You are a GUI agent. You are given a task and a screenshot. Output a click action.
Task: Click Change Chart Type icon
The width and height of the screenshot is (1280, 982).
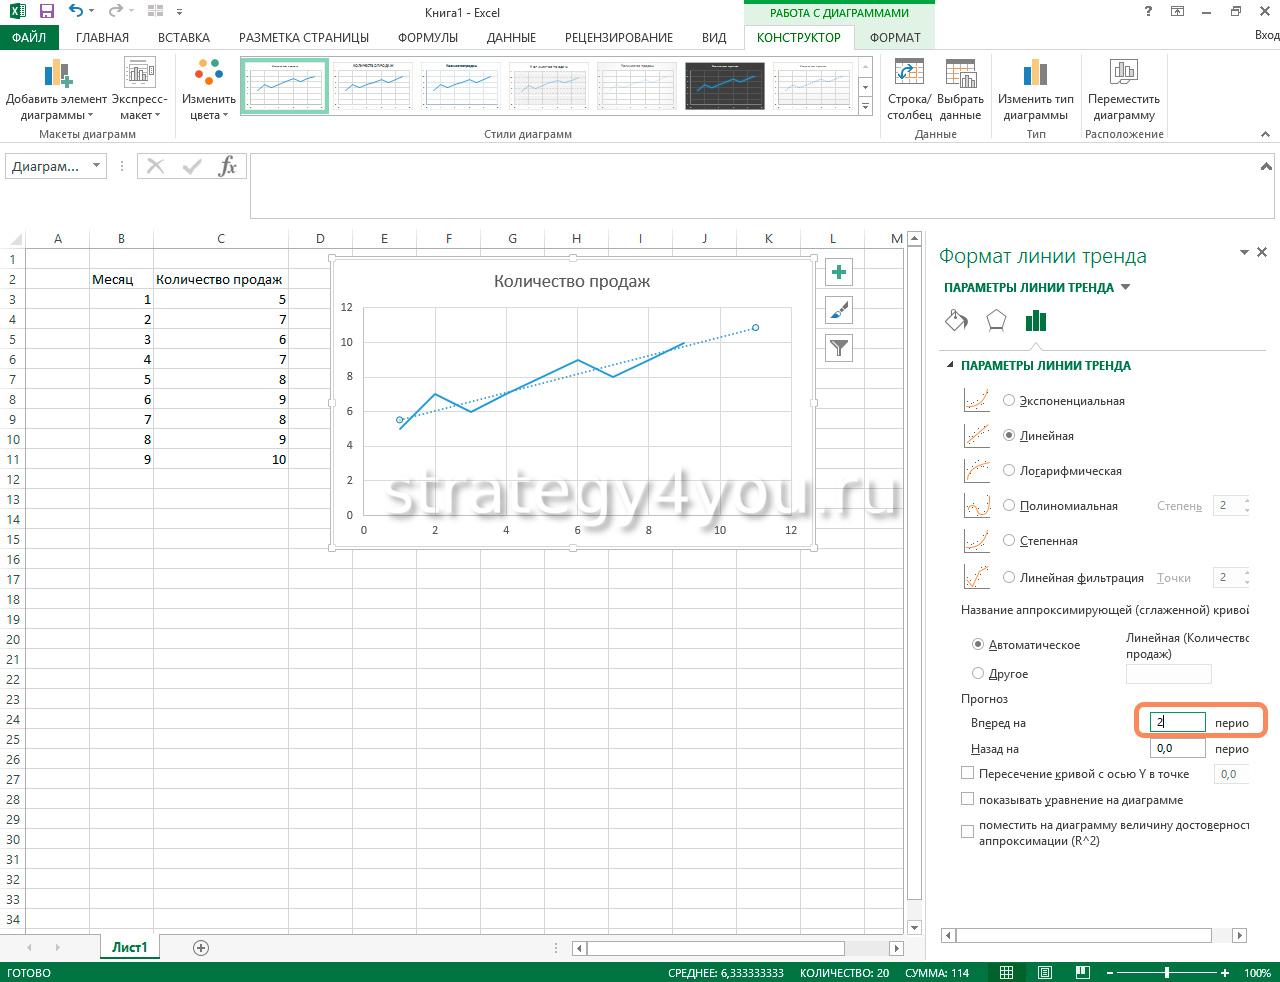(1035, 75)
